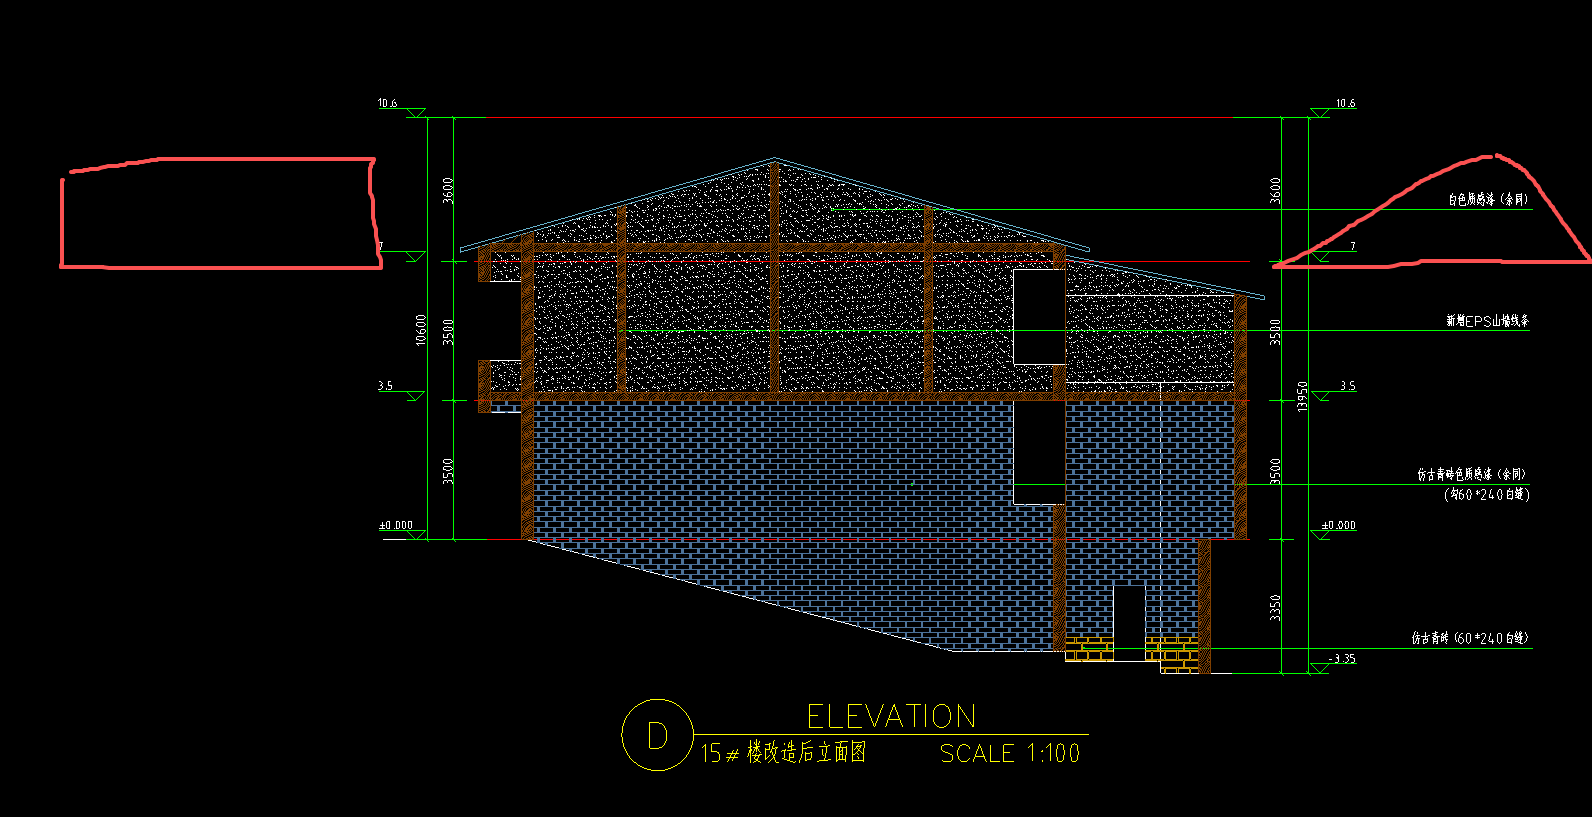
Task: Select the "白色质感漆（余同）" annotation
Action: [x=1488, y=200]
